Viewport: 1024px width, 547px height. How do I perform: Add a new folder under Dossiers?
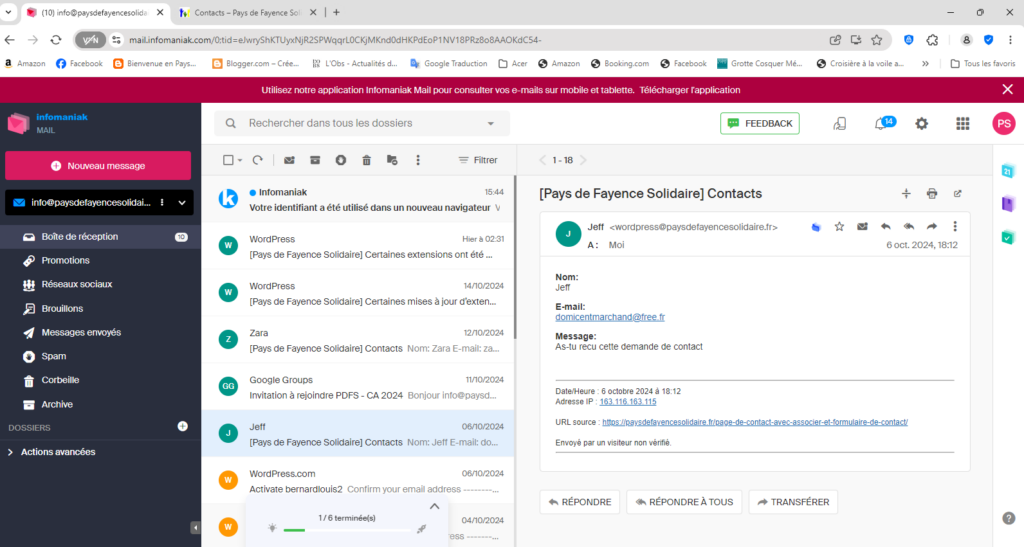(x=182, y=427)
